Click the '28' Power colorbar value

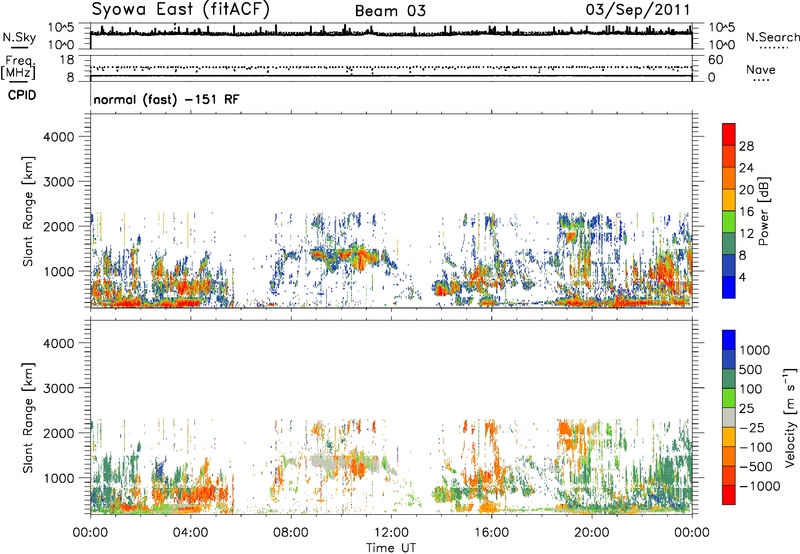746,146
